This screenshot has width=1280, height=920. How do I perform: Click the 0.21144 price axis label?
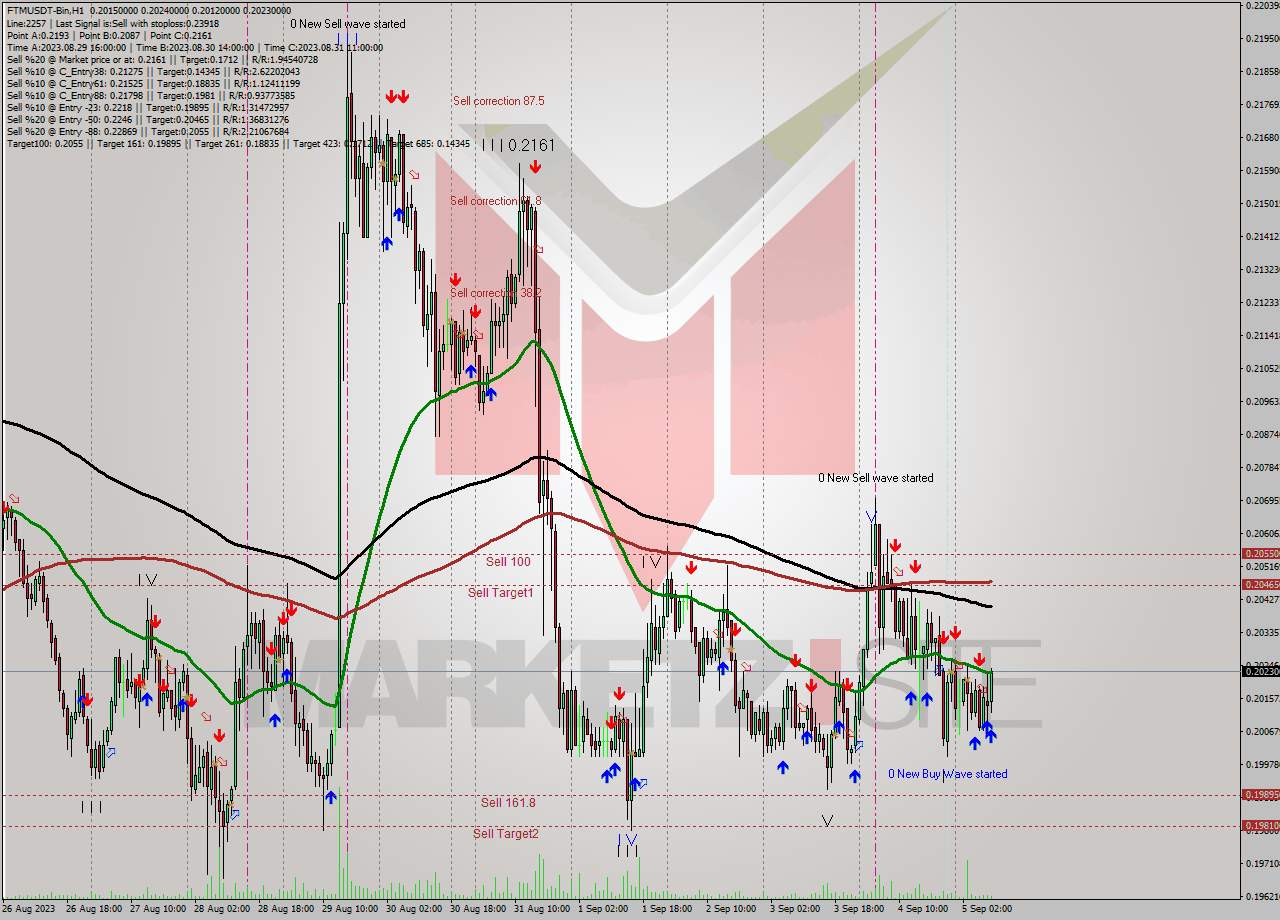point(1264,335)
